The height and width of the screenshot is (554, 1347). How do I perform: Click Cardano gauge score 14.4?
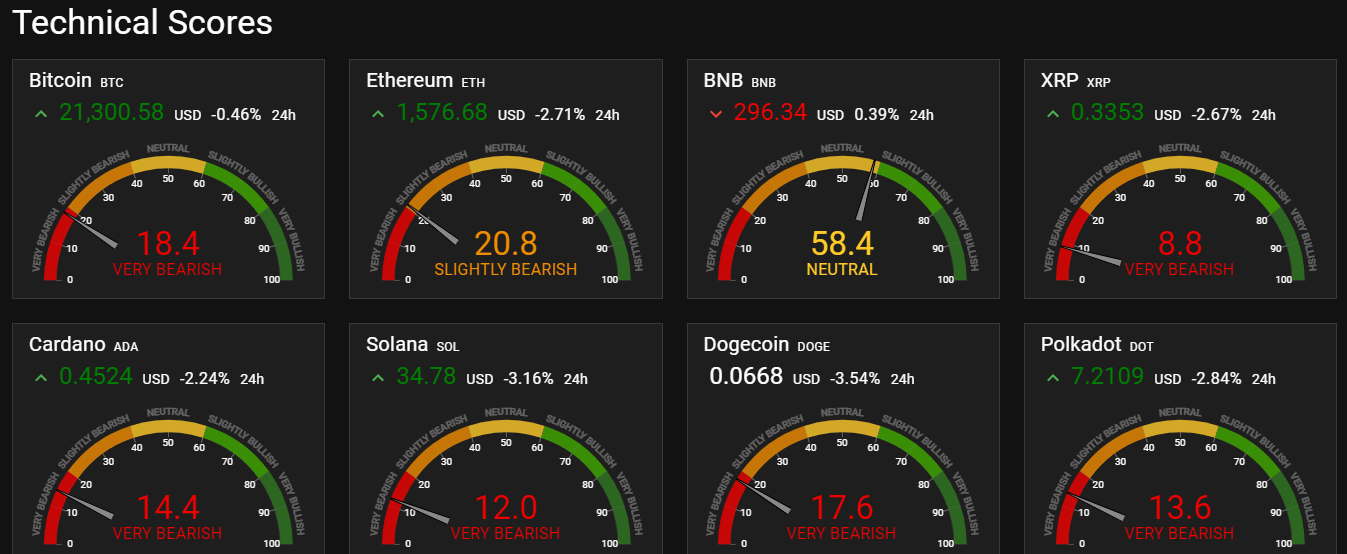pyautogui.click(x=168, y=508)
